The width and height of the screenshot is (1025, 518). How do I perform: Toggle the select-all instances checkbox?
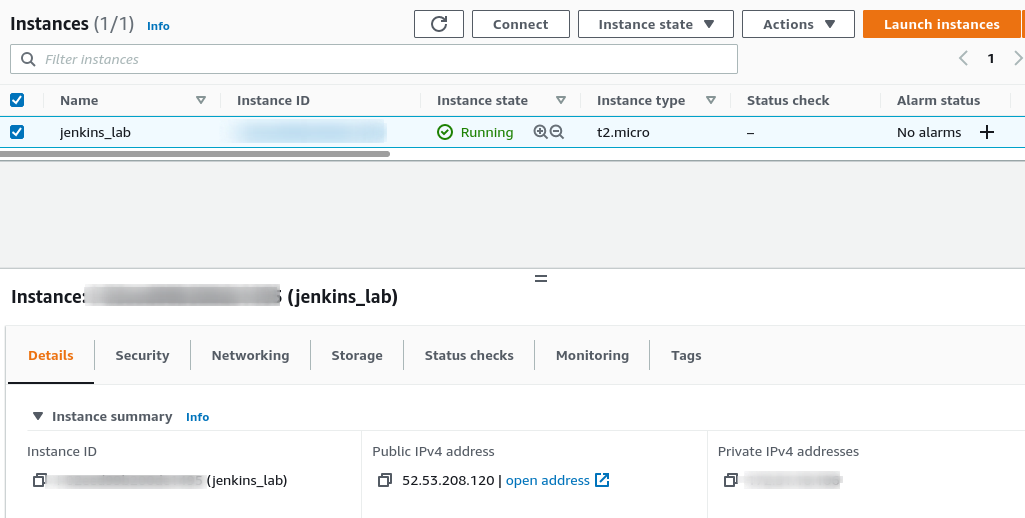(x=17, y=100)
